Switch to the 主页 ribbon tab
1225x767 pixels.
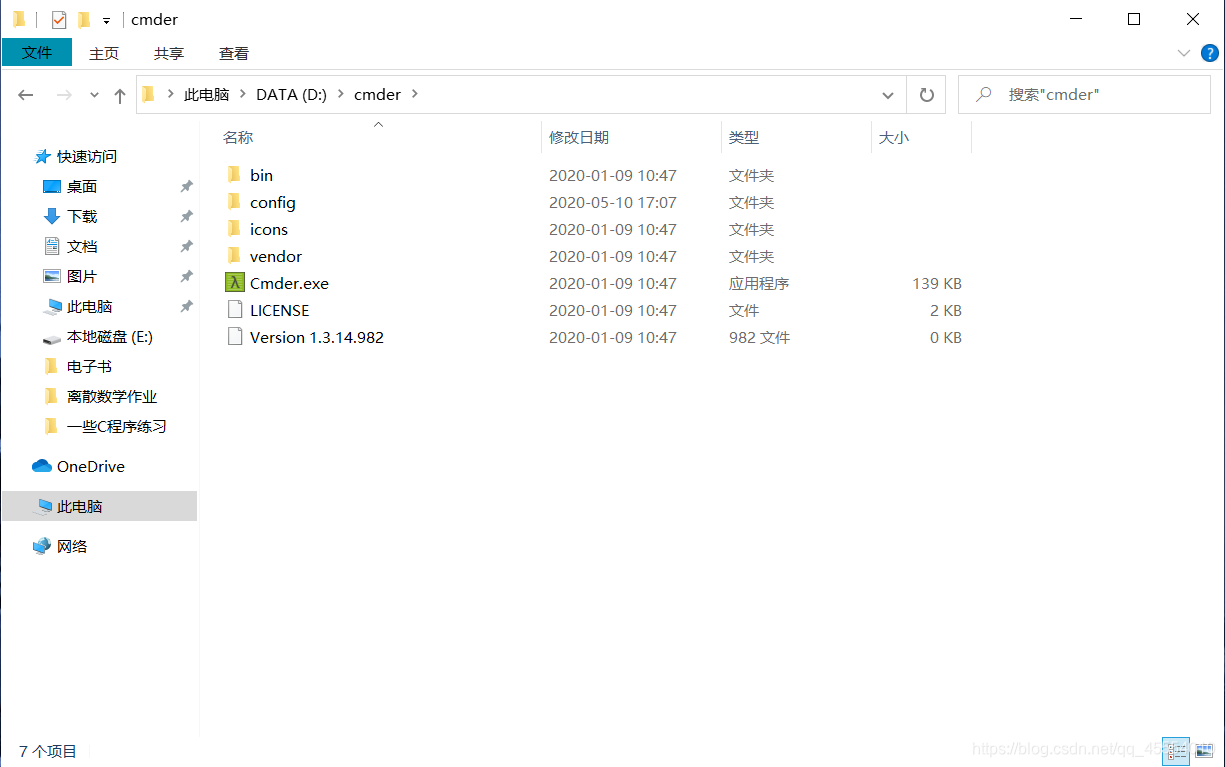pos(104,53)
